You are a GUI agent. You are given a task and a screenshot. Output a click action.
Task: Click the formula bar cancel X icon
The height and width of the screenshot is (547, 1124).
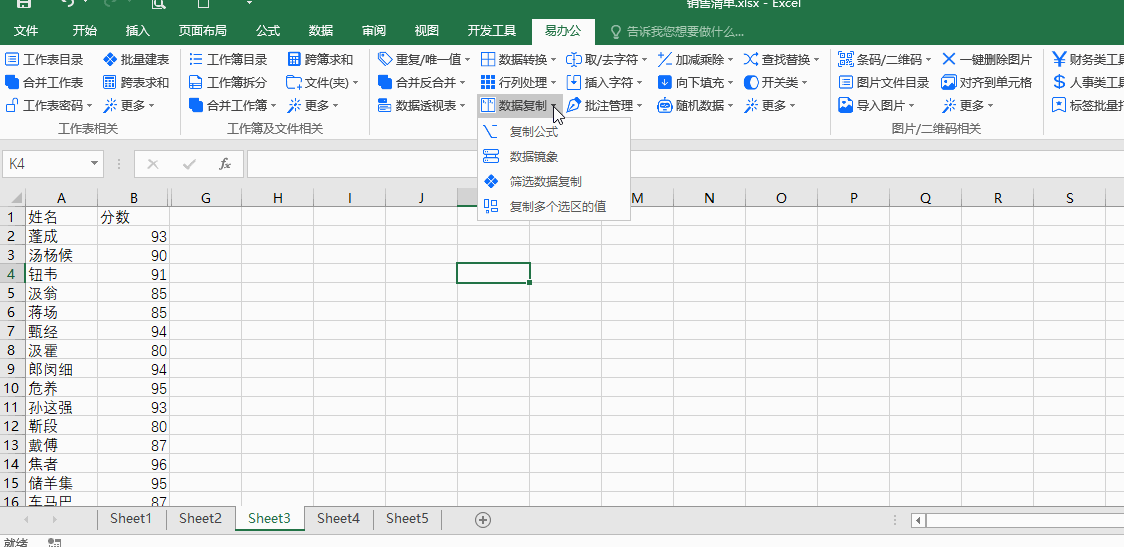[153, 164]
